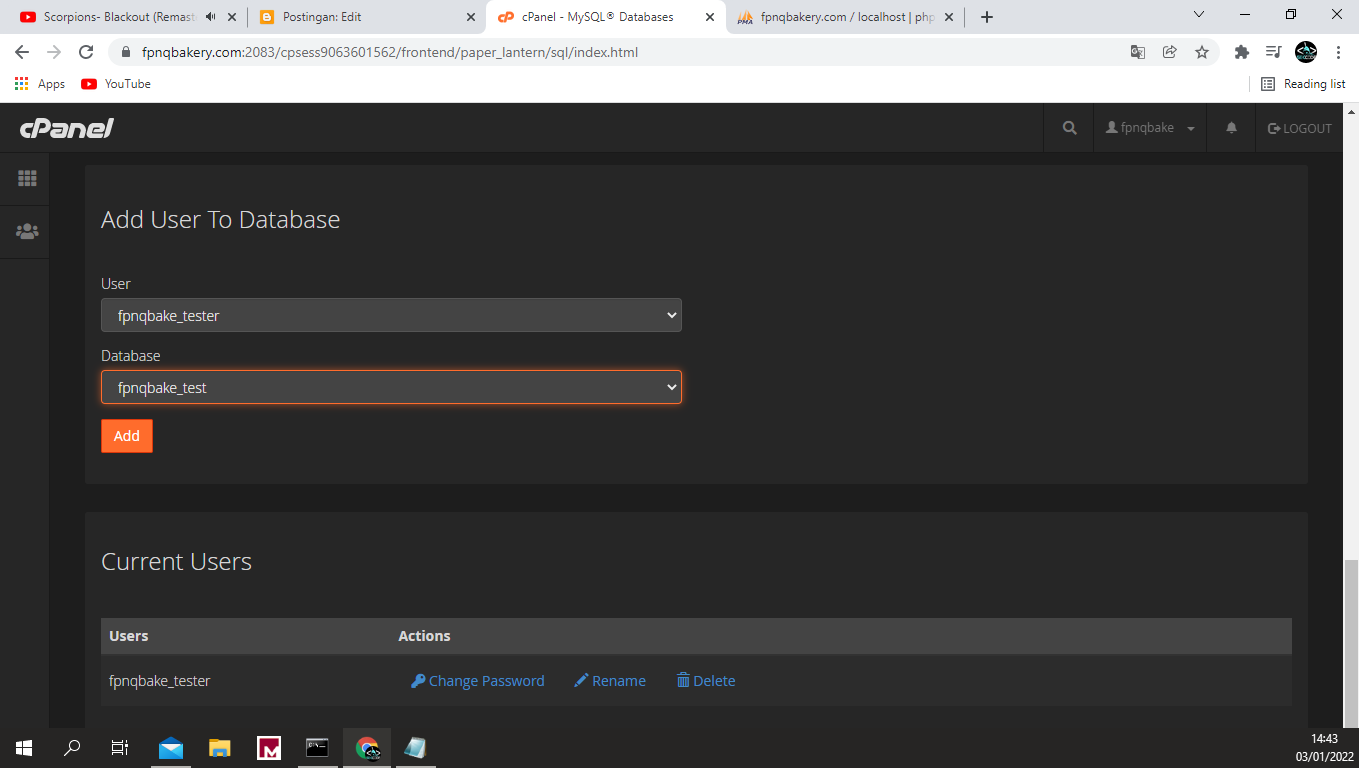This screenshot has width=1359, height=768.
Task: Click the orange Add button
Action: pyautogui.click(x=127, y=436)
